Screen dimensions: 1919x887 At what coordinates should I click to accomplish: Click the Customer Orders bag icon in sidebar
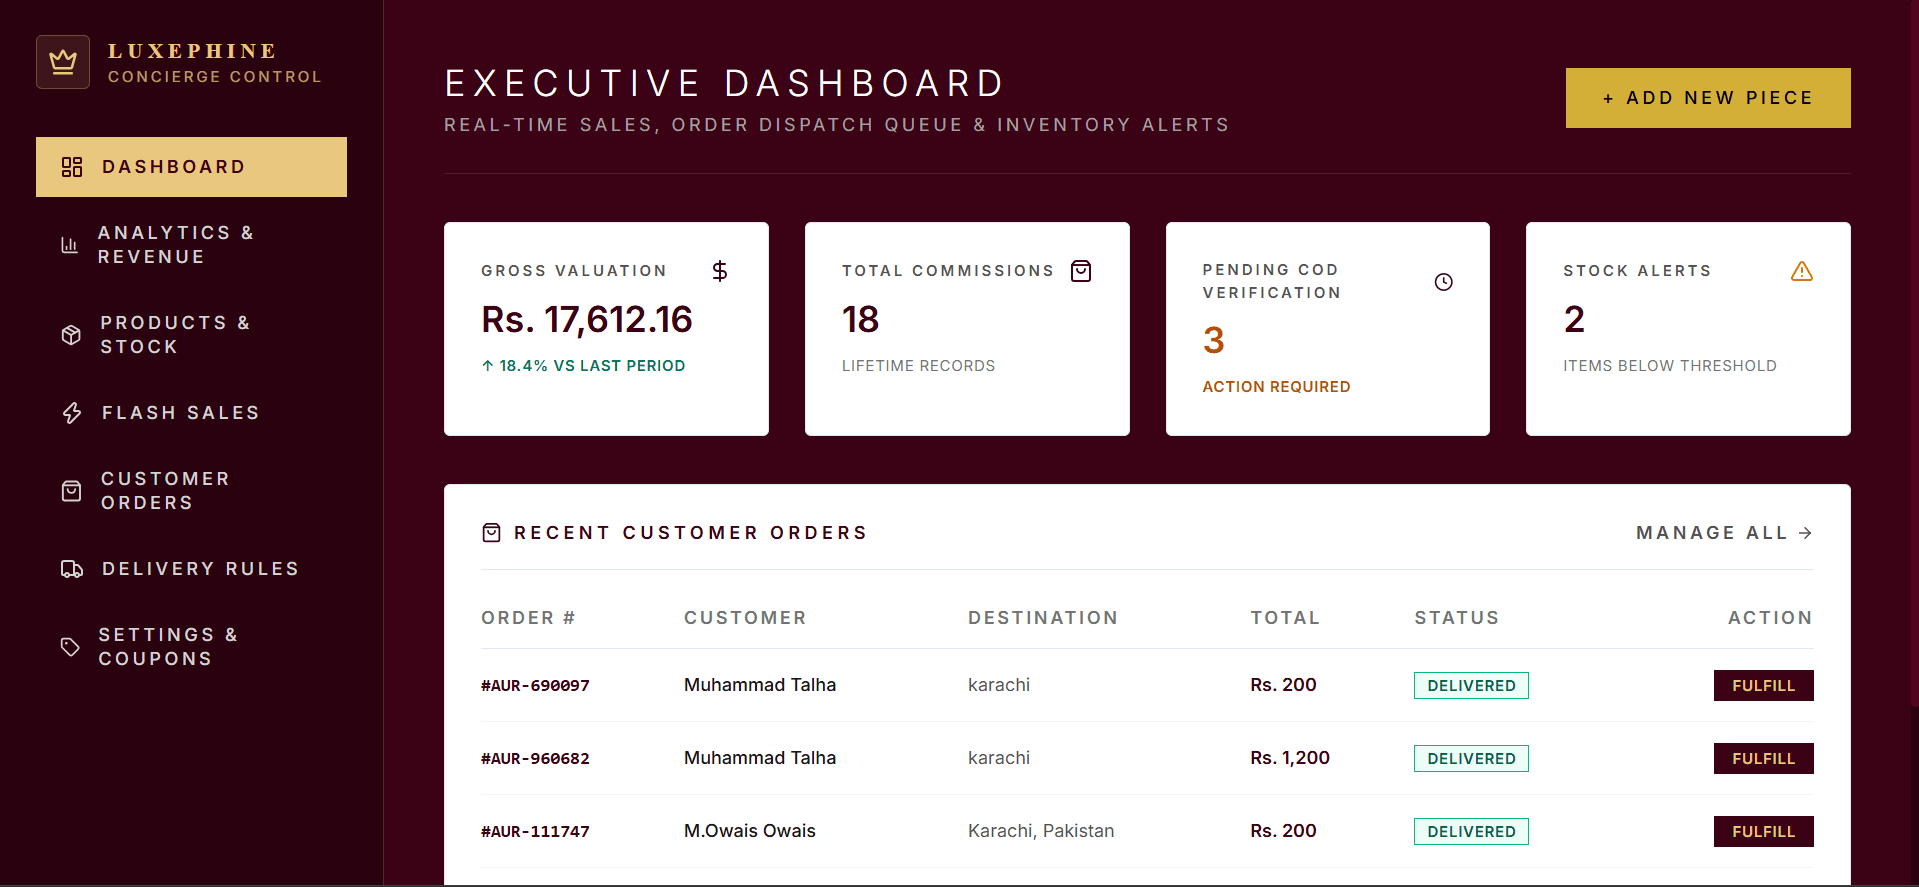click(71, 491)
